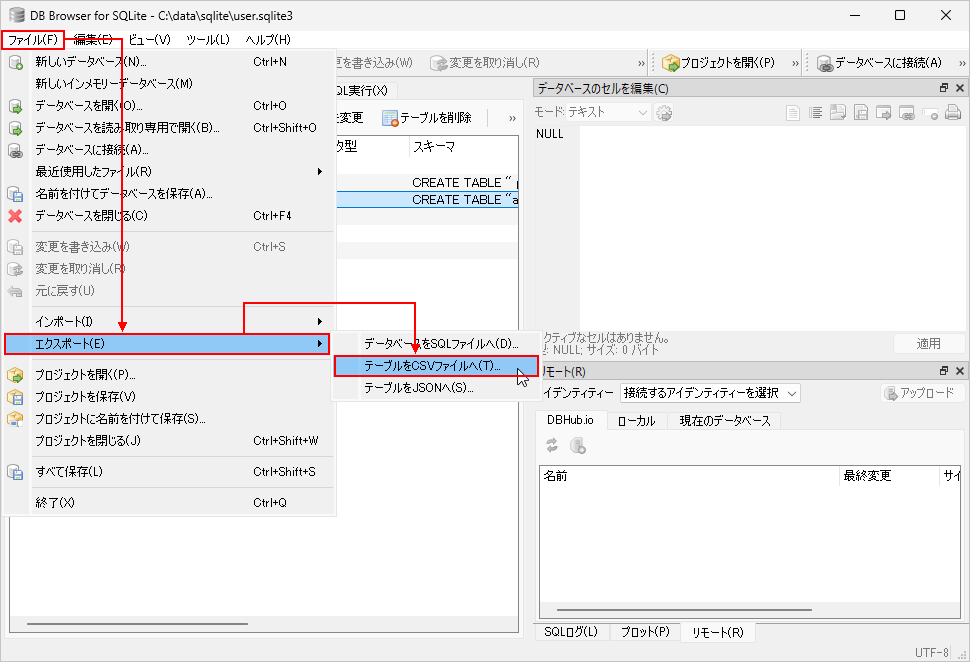Click the gear icon beside mode dropdown
970x662 pixels.
pyautogui.click(x=663, y=113)
